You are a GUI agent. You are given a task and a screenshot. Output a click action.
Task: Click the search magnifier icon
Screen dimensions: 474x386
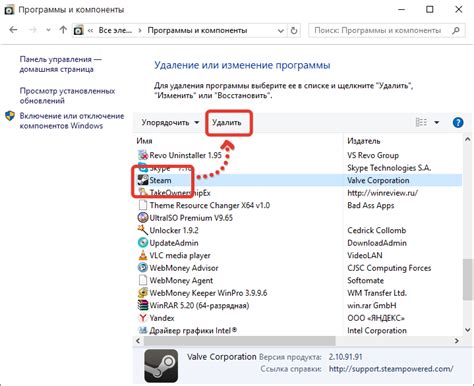(x=456, y=31)
